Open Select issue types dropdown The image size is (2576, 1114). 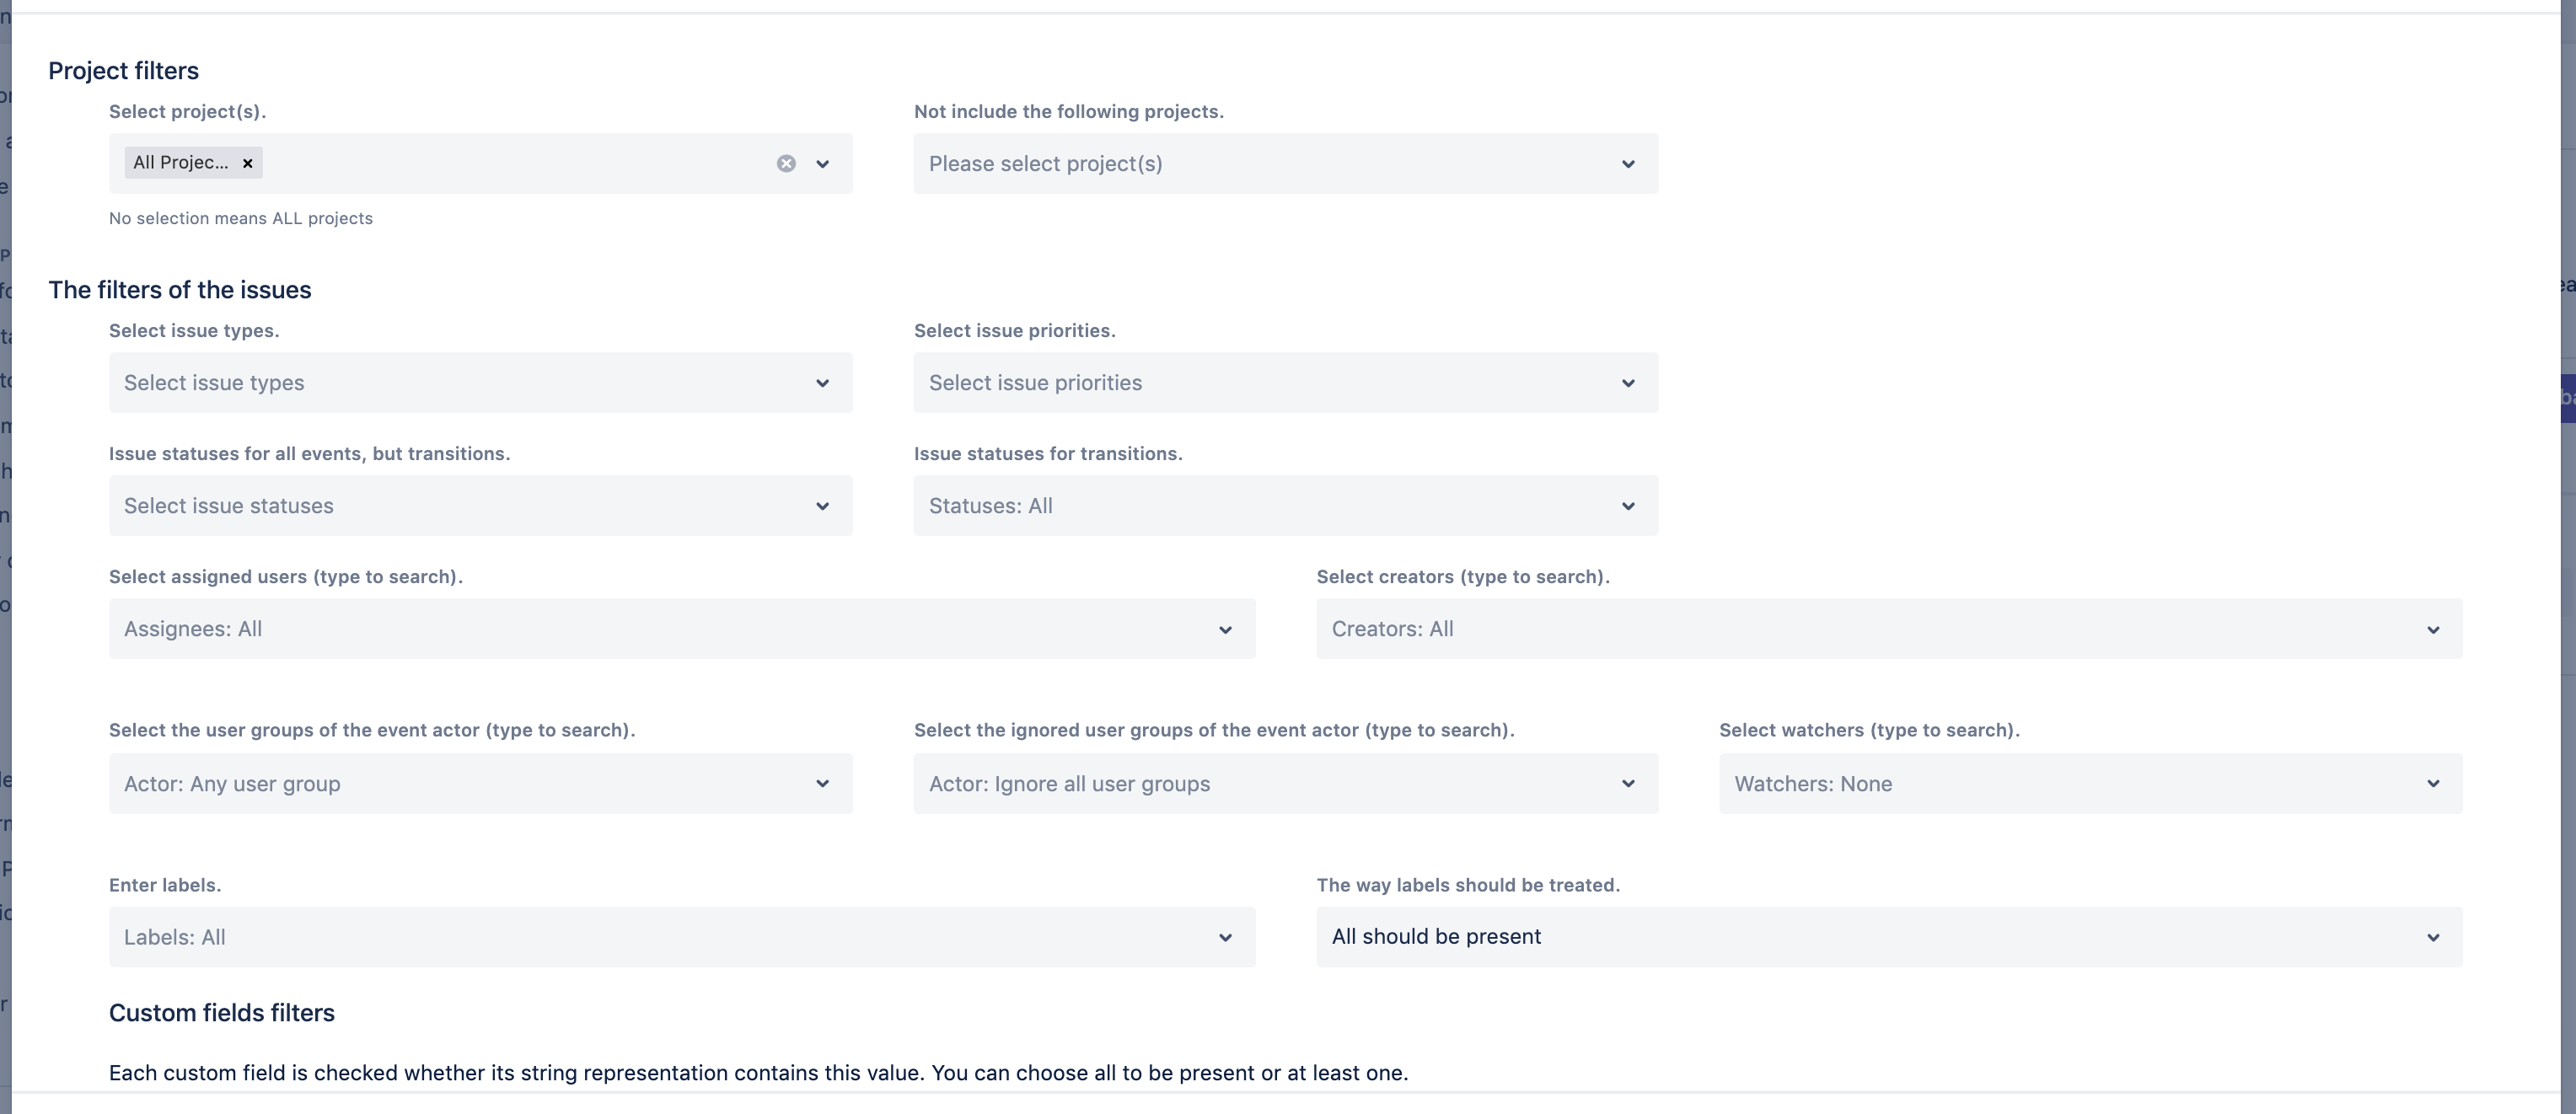[480, 382]
